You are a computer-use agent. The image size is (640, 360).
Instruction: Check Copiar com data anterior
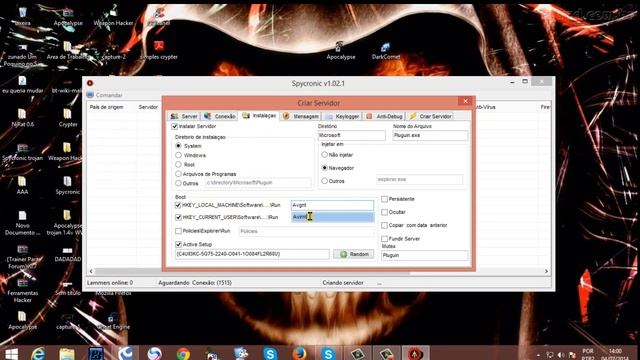(x=384, y=225)
